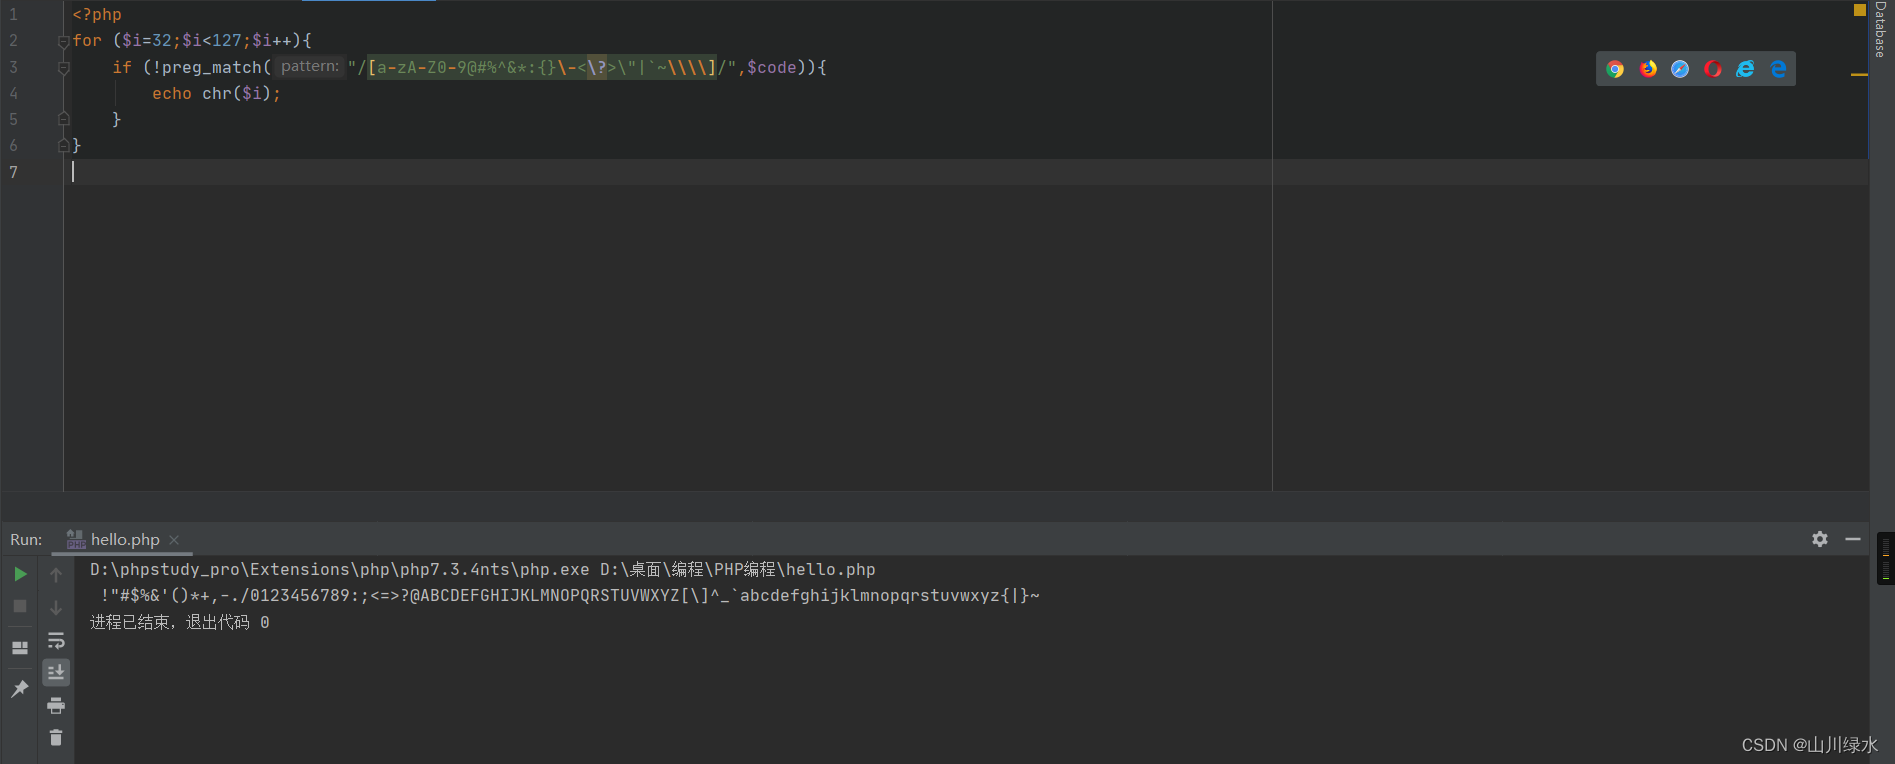The height and width of the screenshot is (764, 1895).
Task: Click the 'for' keyword on line 2
Action: click(87, 40)
